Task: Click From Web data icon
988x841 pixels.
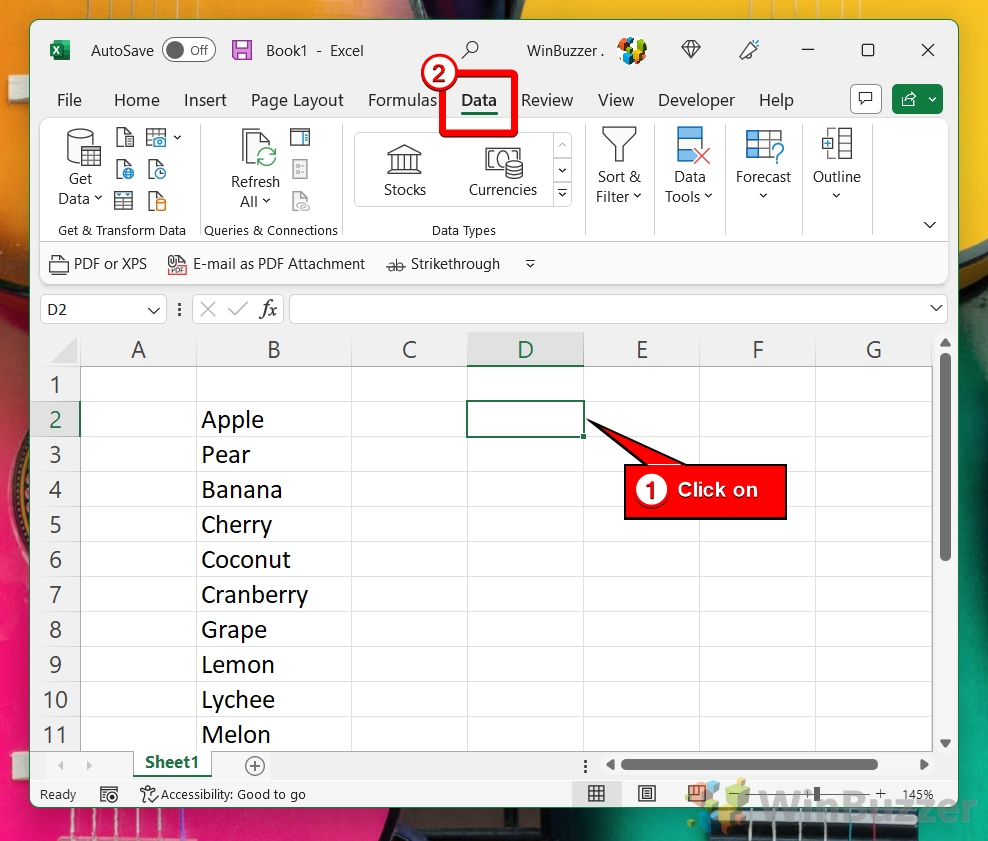Action: 125,169
